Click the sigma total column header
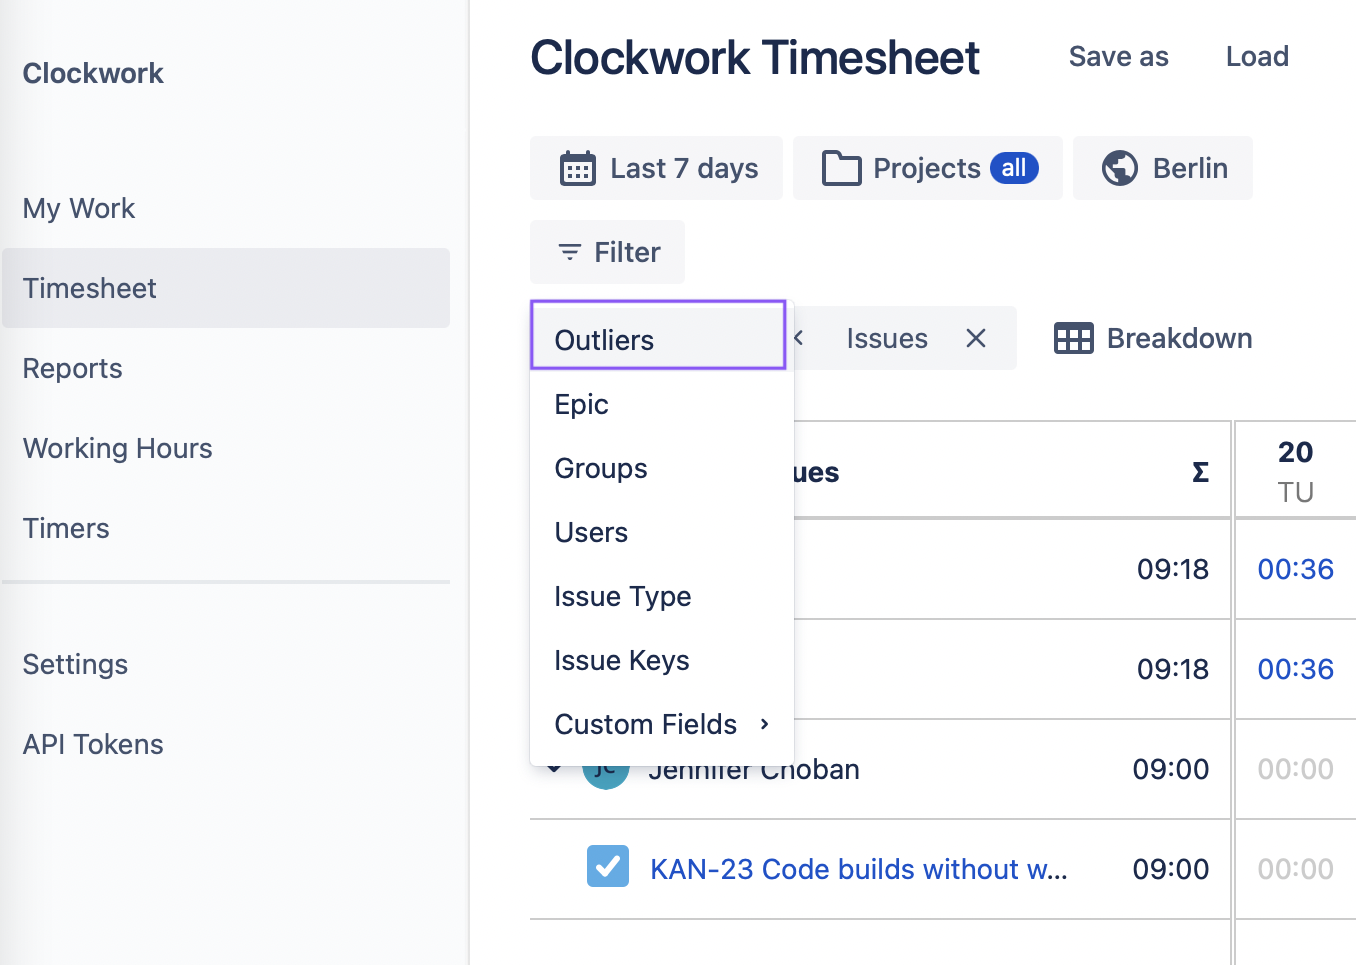The image size is (1356, 965). (1200, 472)
